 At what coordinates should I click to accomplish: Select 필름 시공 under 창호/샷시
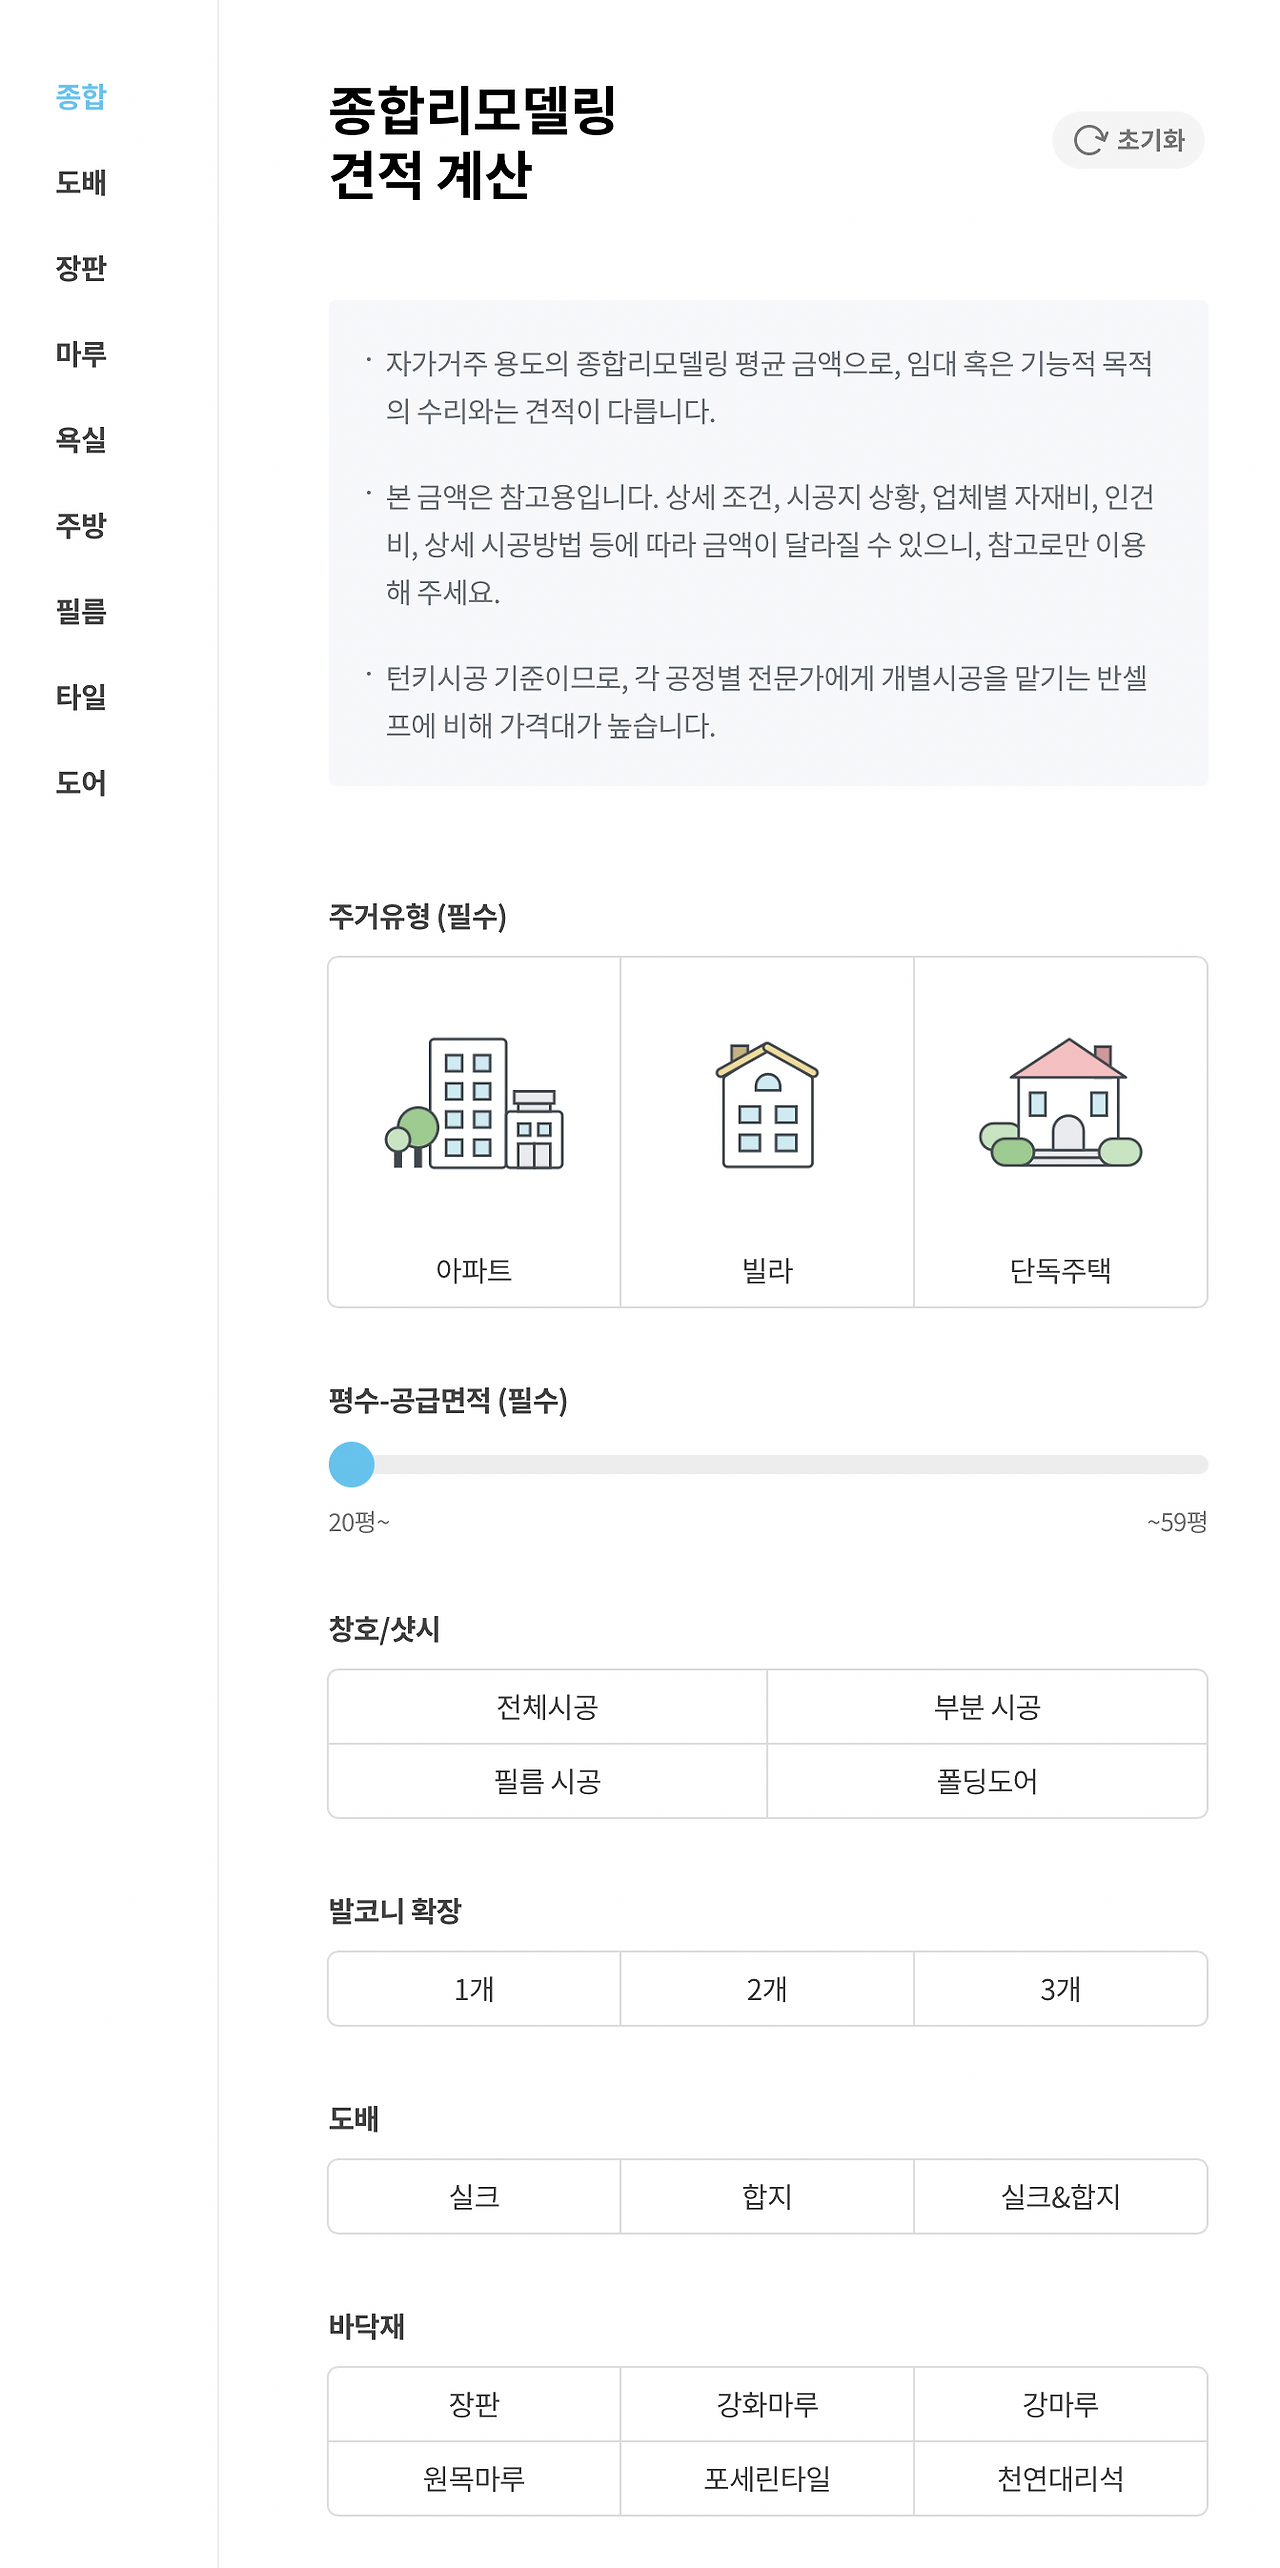(x=547, y=1781)
